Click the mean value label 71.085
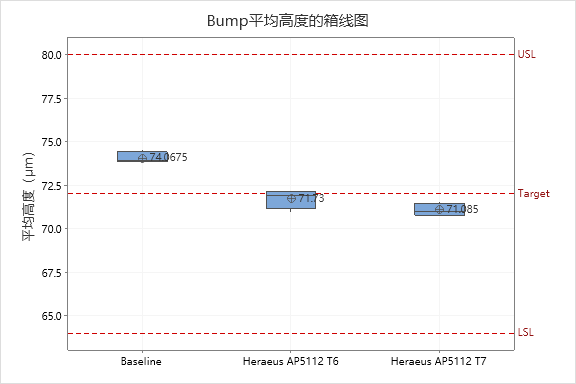 click(x=462, y=209)
